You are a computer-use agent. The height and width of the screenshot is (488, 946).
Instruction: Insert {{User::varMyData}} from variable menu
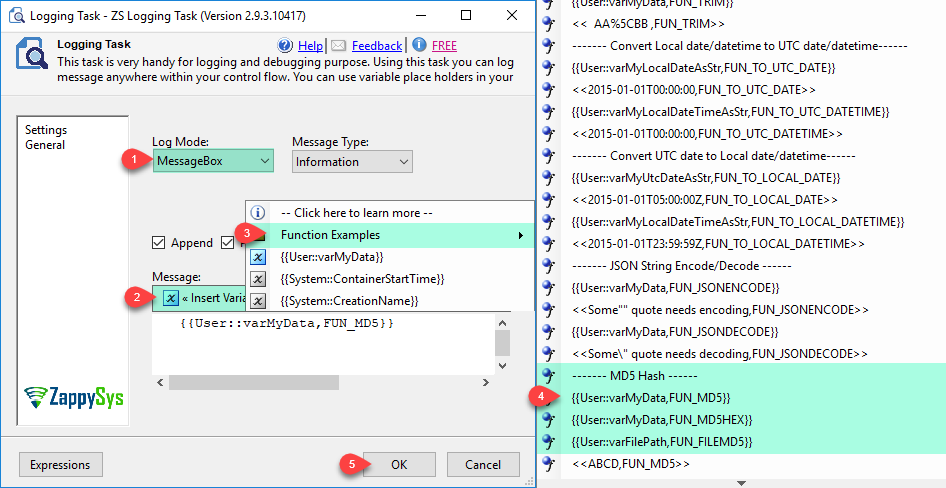332,257
